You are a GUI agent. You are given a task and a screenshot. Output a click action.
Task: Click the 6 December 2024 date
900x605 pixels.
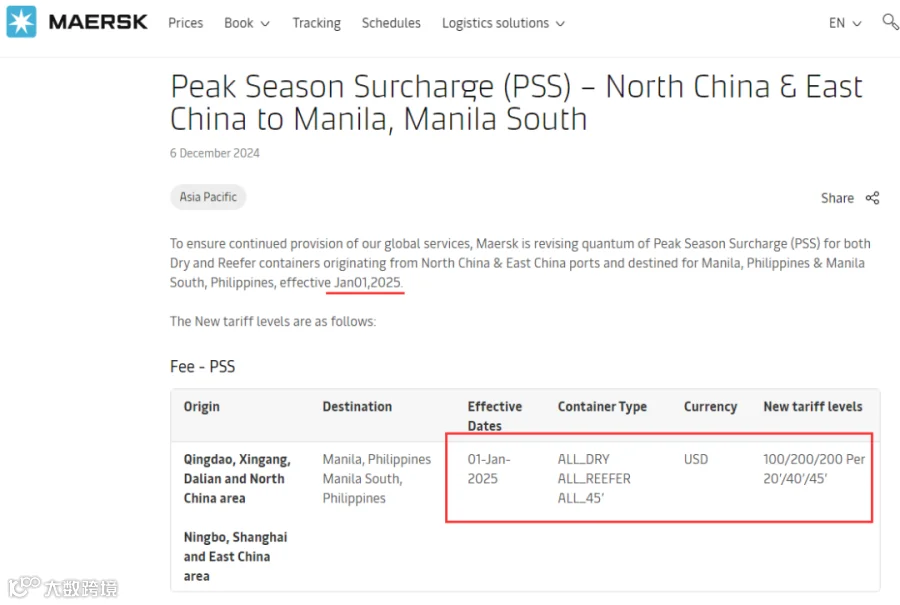click(215, 153)
